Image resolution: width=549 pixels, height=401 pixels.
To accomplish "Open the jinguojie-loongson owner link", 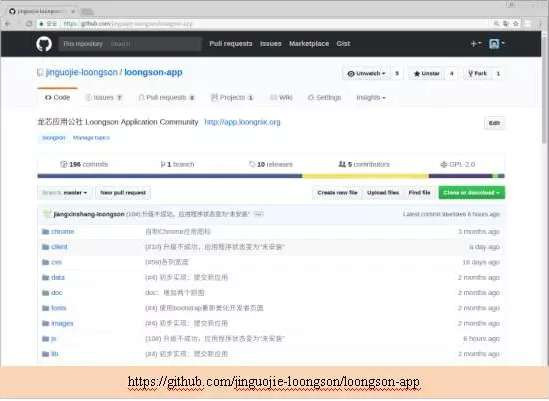I will click(82, 72).
